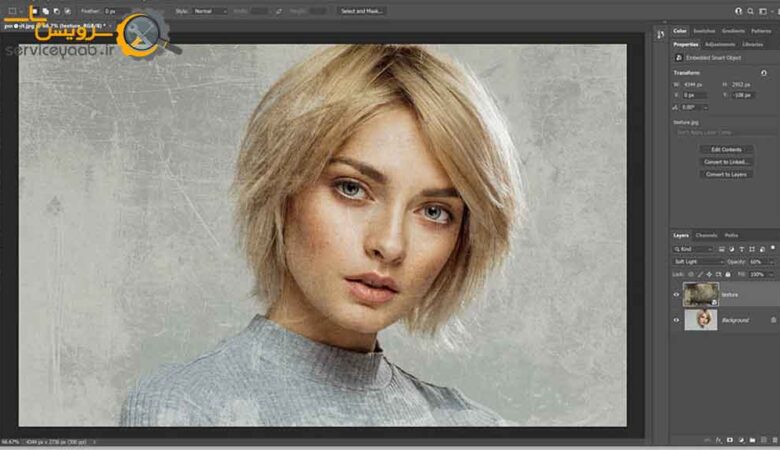The image size is (780, 450).
Task: Click the Convert to Linked button
Action: pyautogui.click(x=726, y=162)
